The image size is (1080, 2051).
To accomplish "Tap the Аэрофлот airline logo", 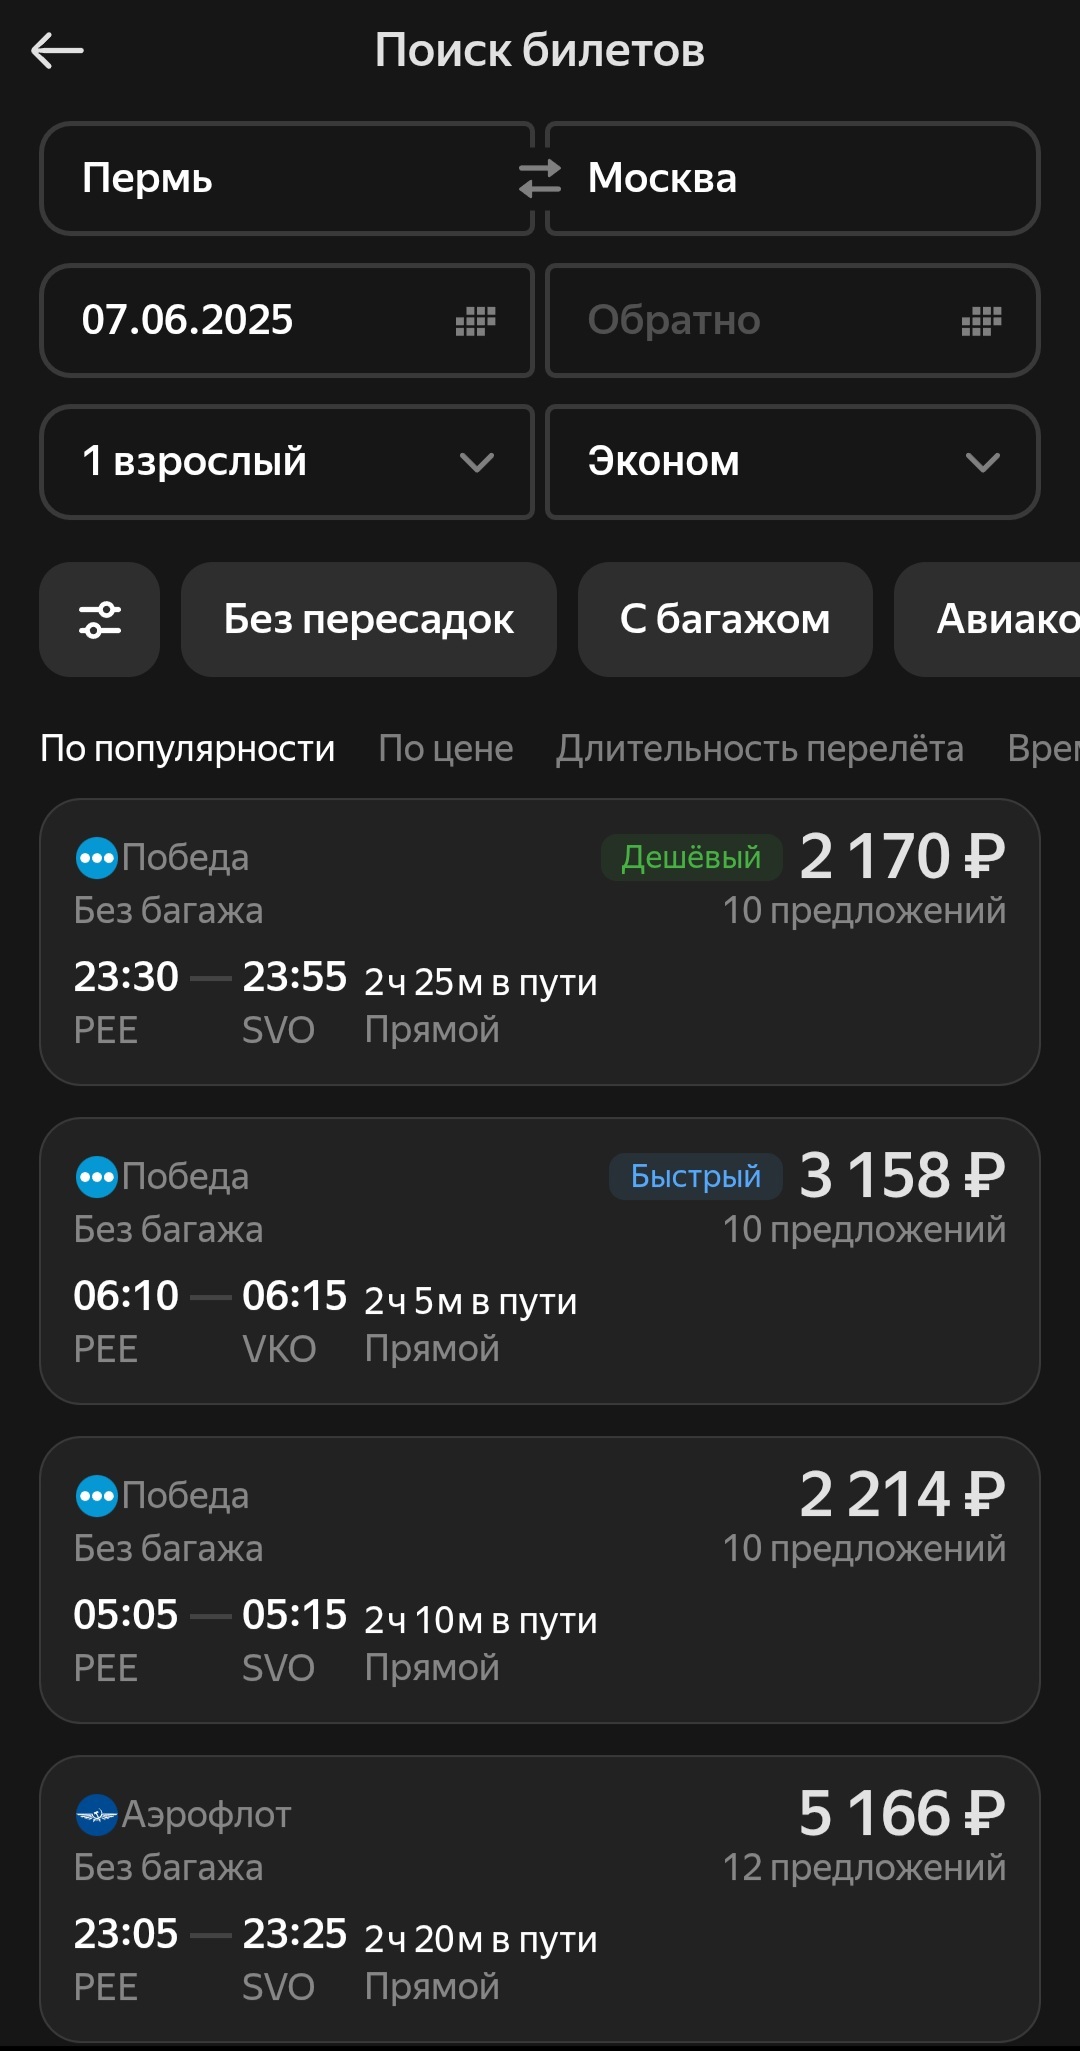I will pos(96,1815).
